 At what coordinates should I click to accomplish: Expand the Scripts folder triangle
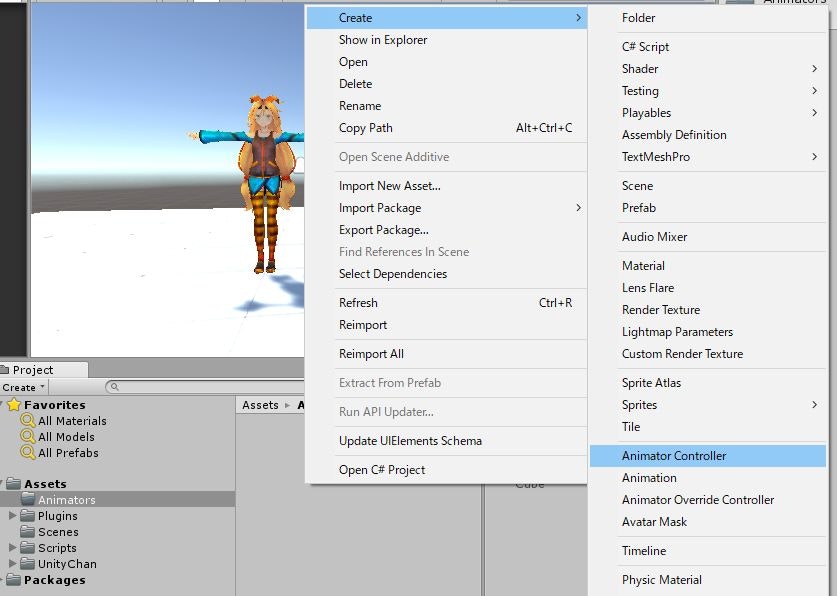pos(12,548)
